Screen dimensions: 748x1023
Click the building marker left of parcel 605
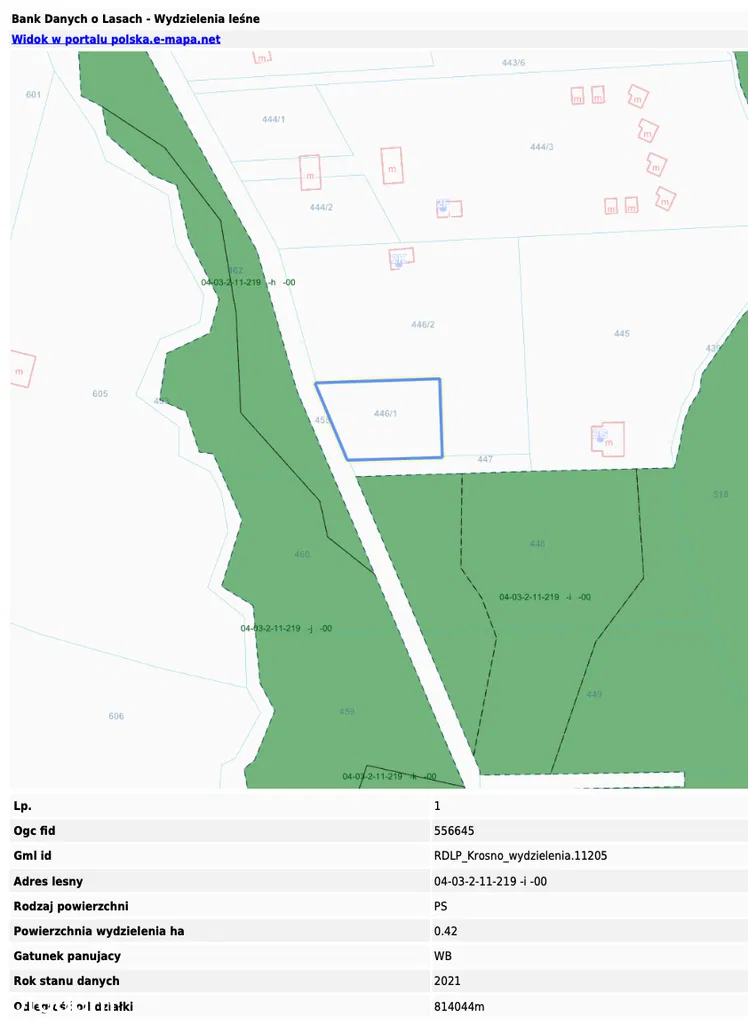tap(22, 370)
